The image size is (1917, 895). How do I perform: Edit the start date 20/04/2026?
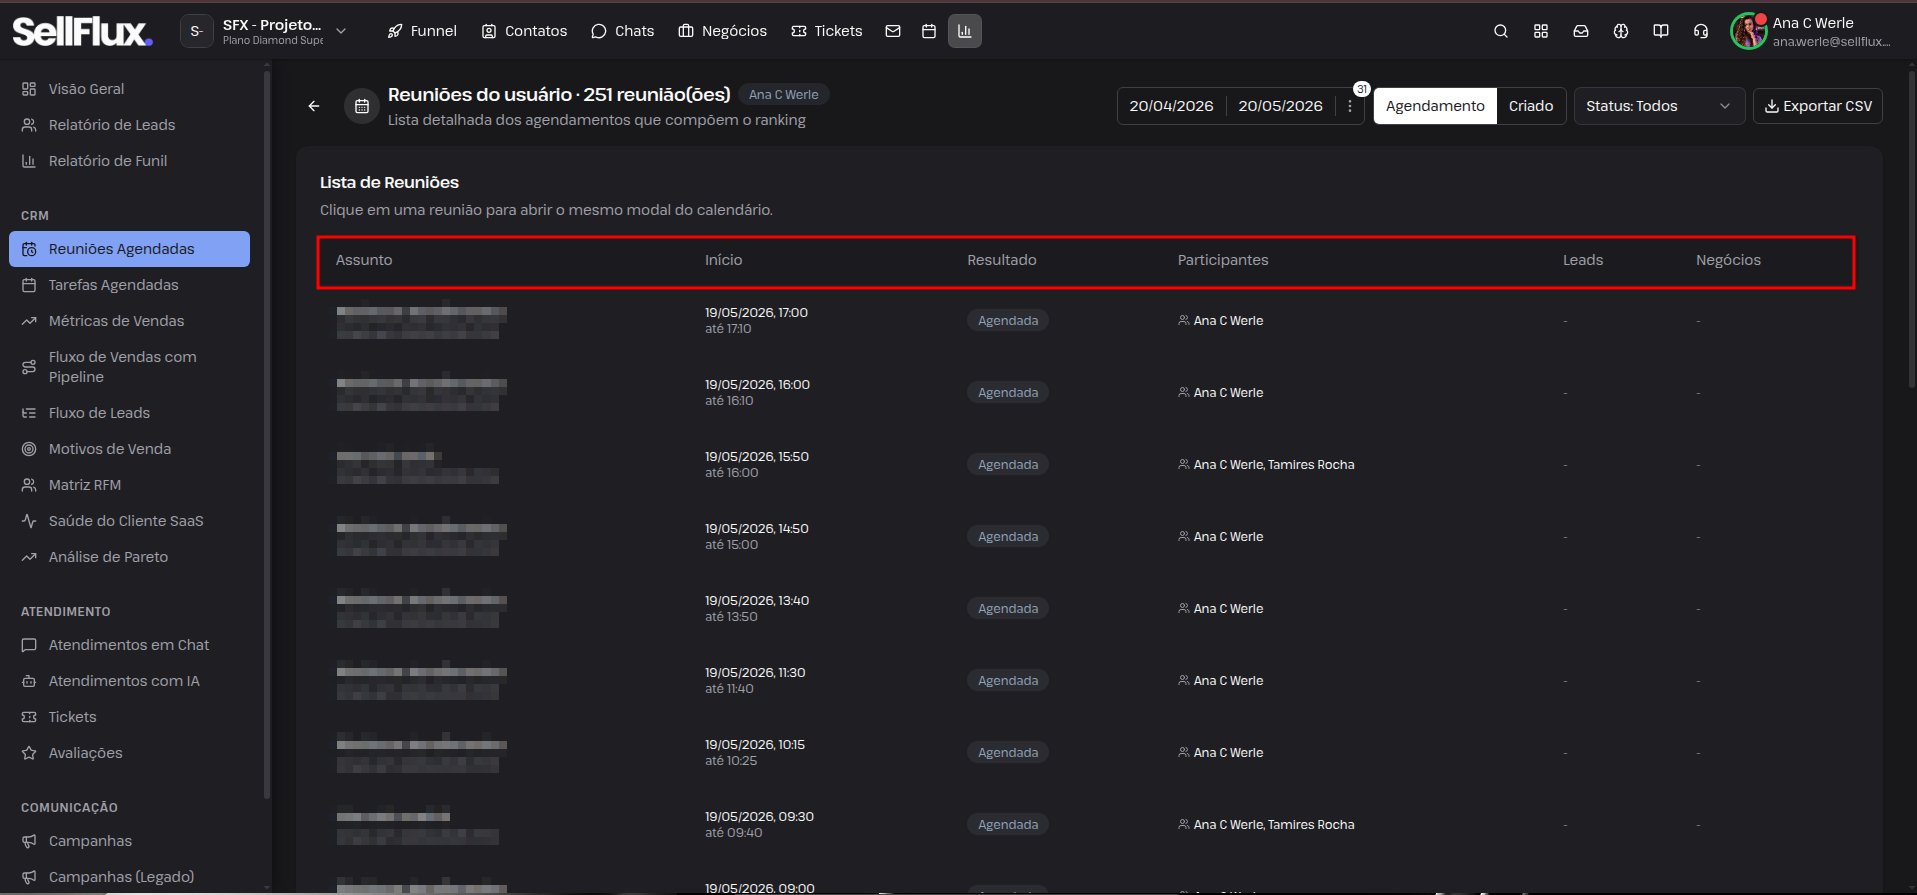coord(1171,106)
